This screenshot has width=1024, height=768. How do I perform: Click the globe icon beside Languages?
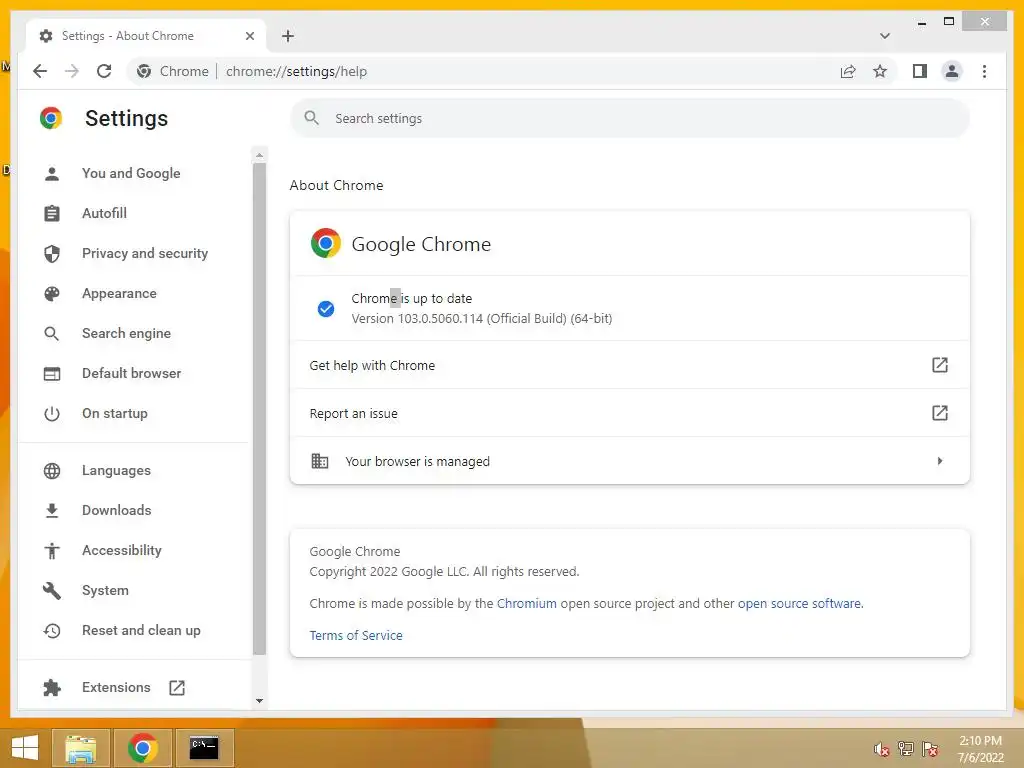click(x=52, y=471)
